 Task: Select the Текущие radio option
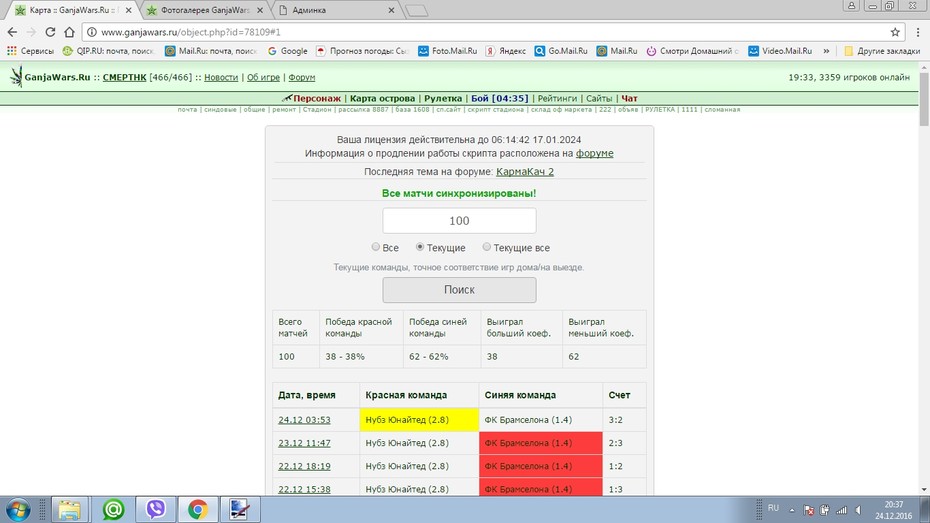coord(419,247)
